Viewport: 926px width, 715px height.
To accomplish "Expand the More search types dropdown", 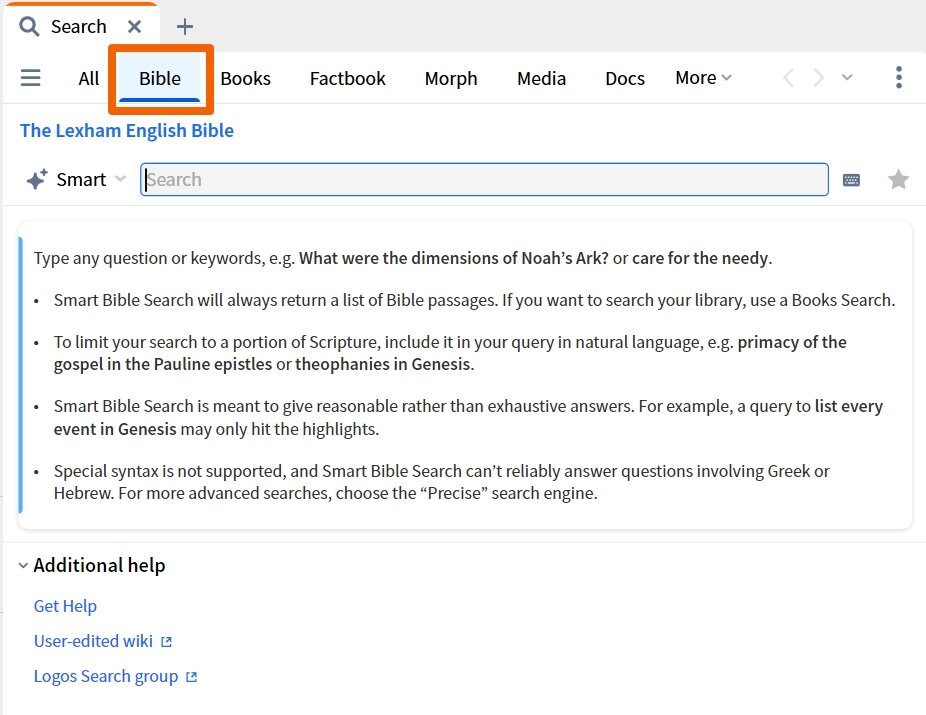I will tap(703, 78).
